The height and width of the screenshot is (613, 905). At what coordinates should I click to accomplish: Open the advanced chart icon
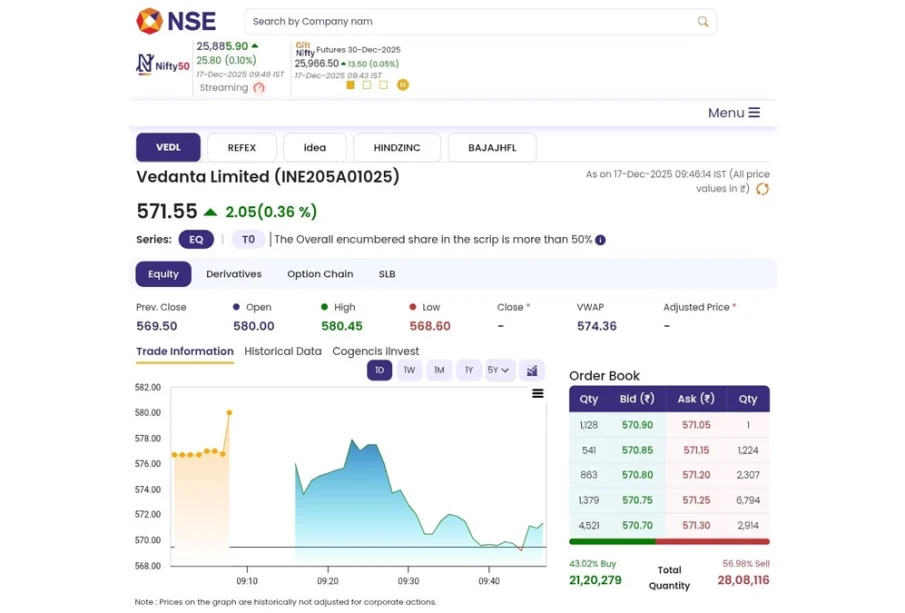tap(532, 370)
